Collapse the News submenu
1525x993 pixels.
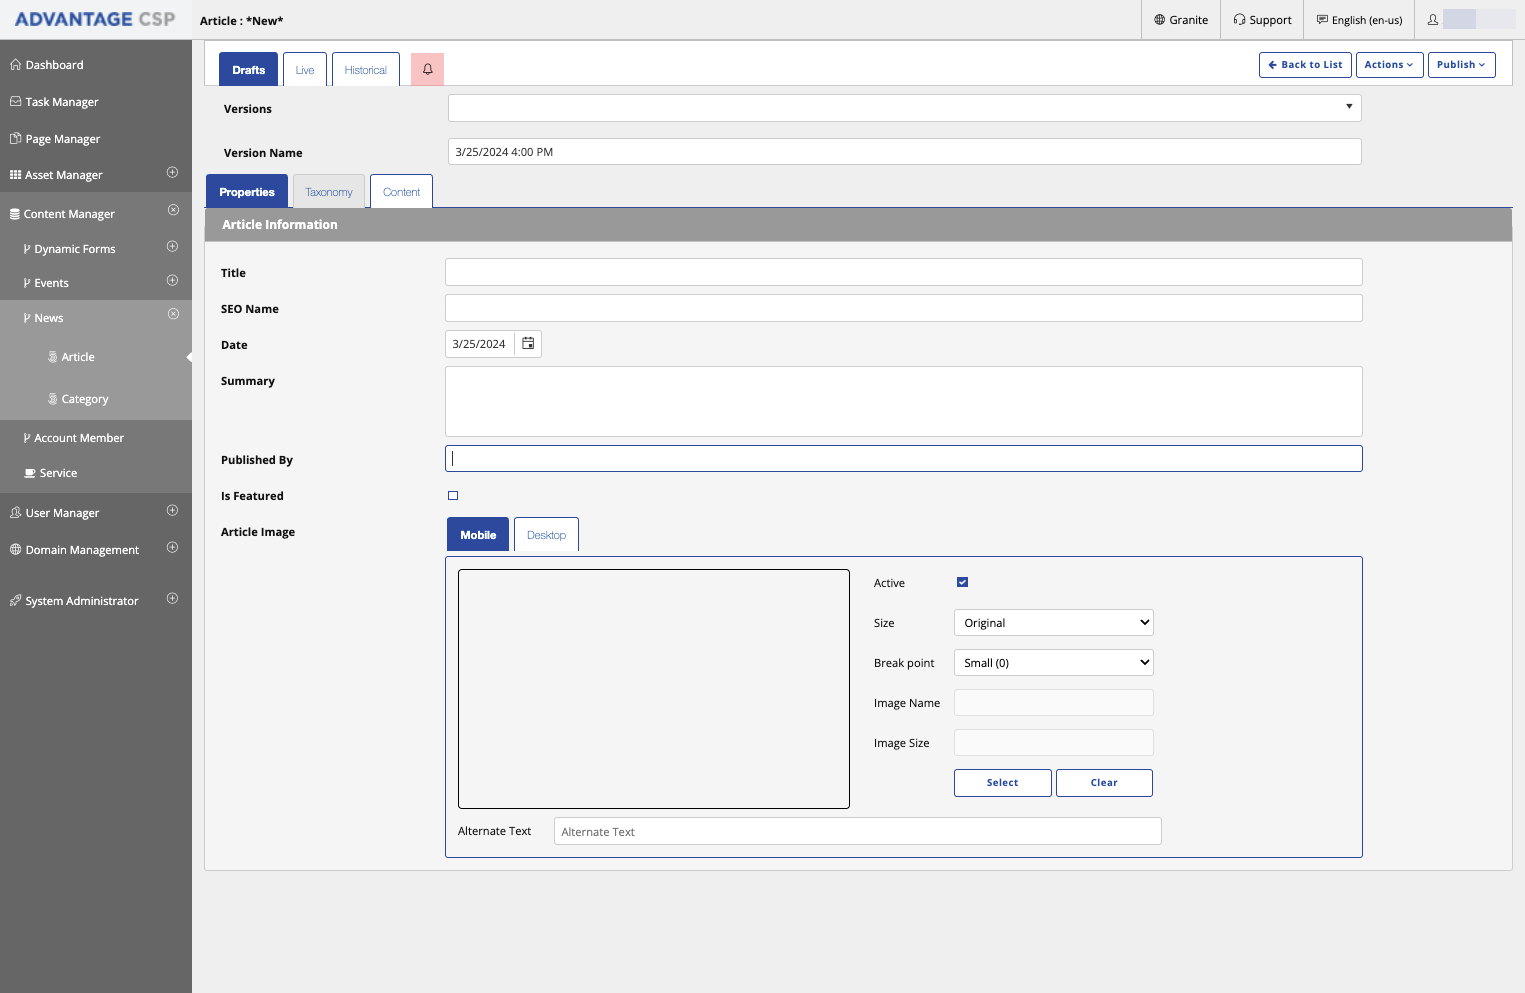[173, 314]
